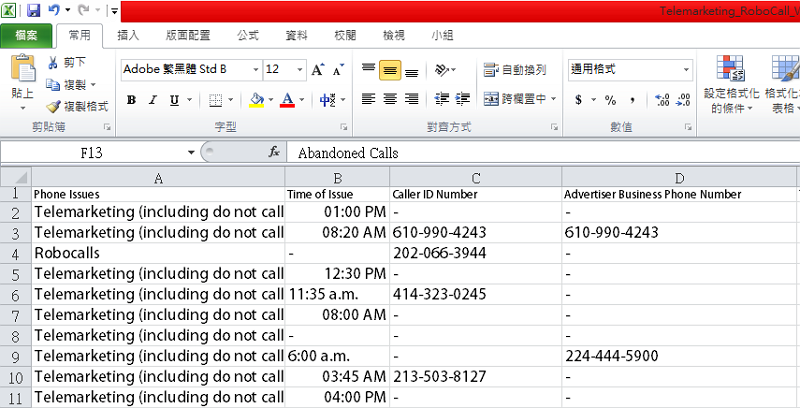
Task: Switch to the Insert (插入) tab
Action: 129,35
